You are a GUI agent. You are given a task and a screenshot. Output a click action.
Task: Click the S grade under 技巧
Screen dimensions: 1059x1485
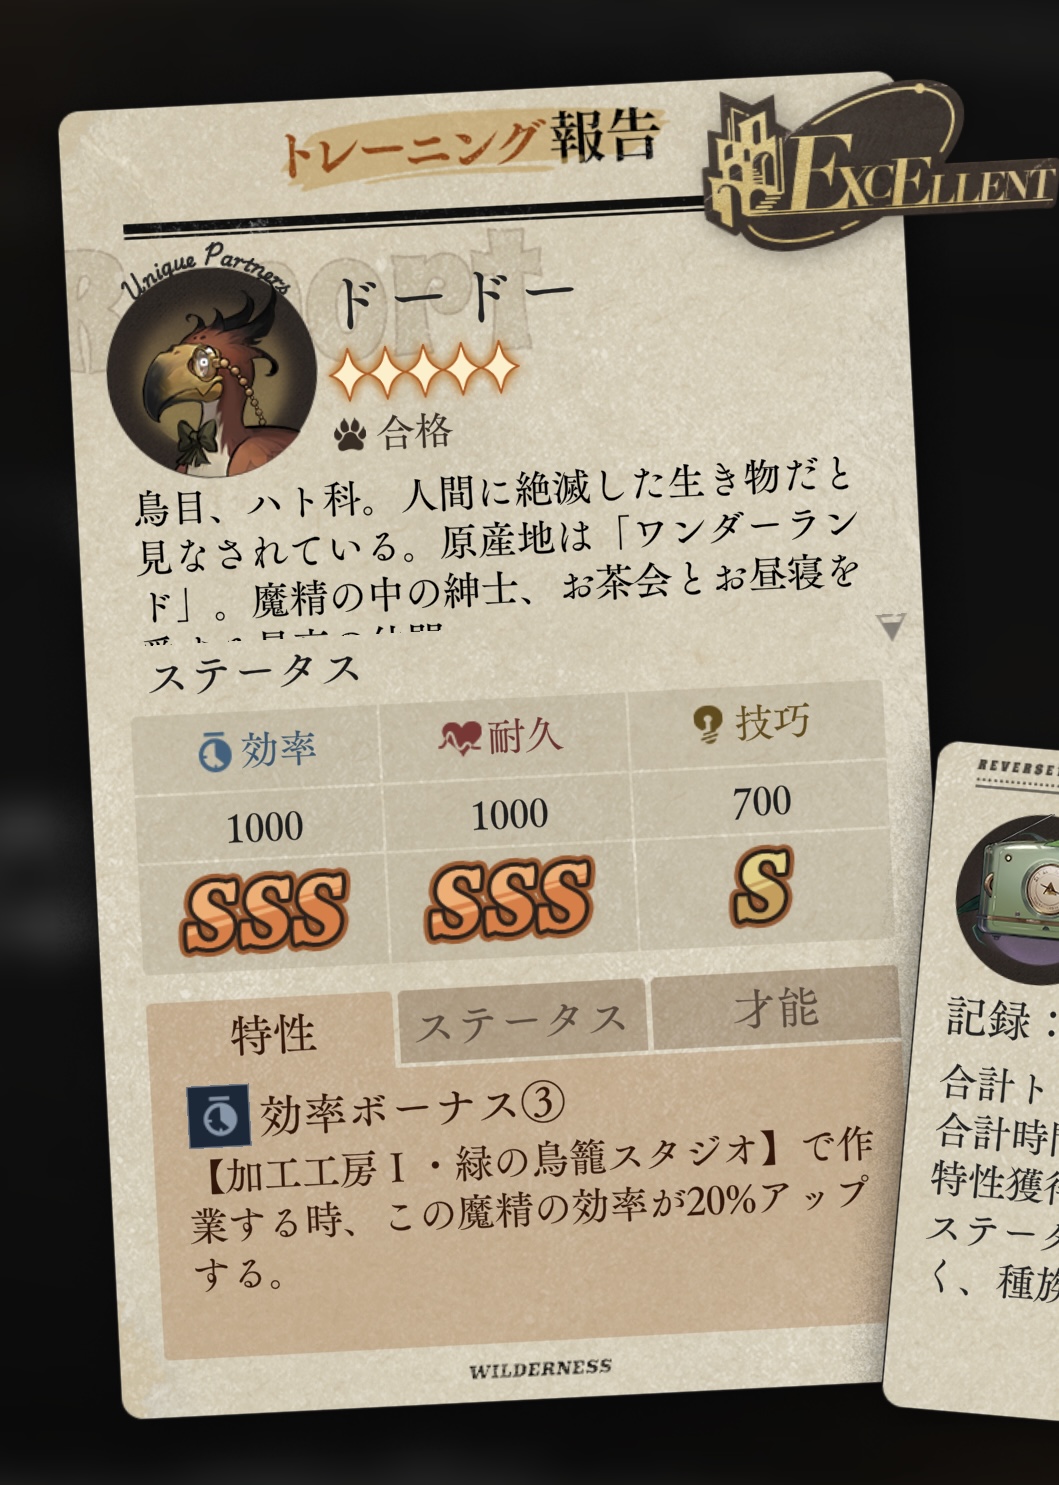pos(762,885)
